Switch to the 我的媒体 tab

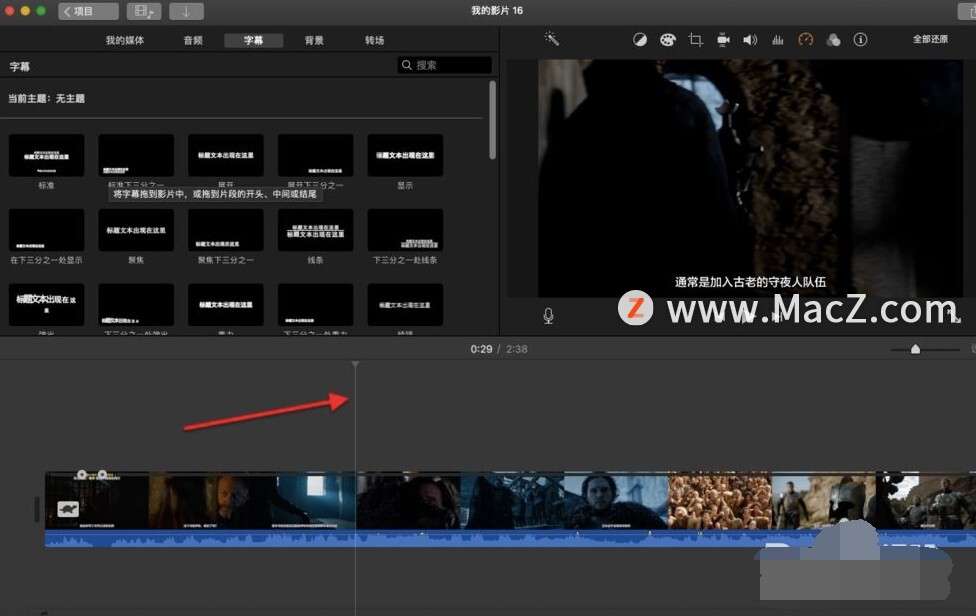coord(124,40)
